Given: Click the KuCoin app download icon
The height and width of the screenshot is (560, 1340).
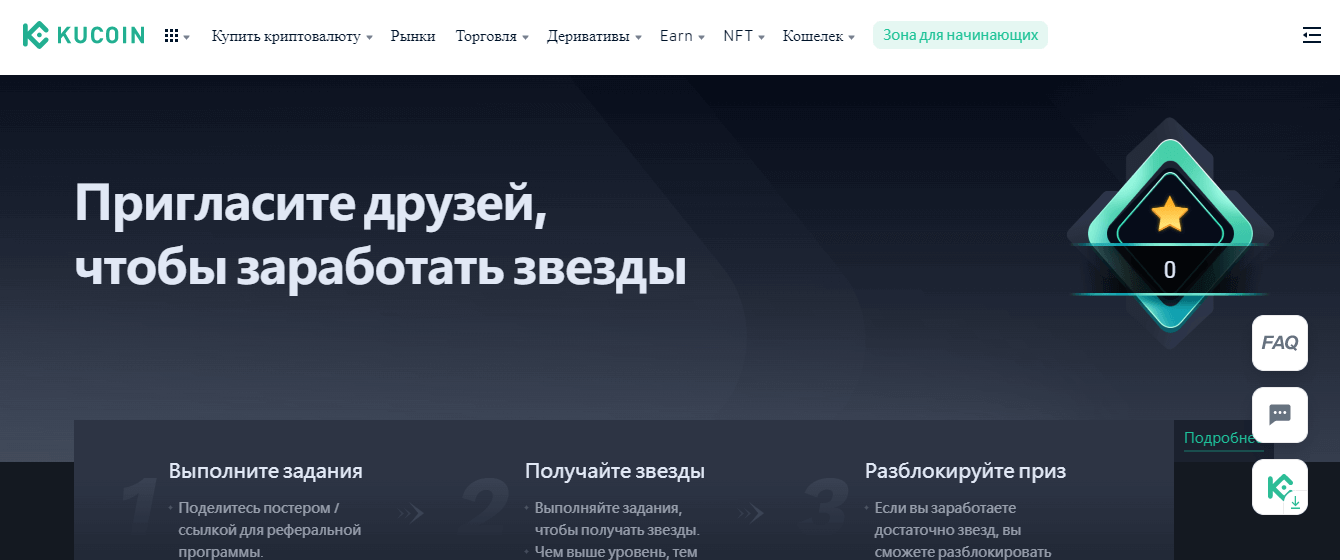Looking at the screenshot, I should point(1279,488).
